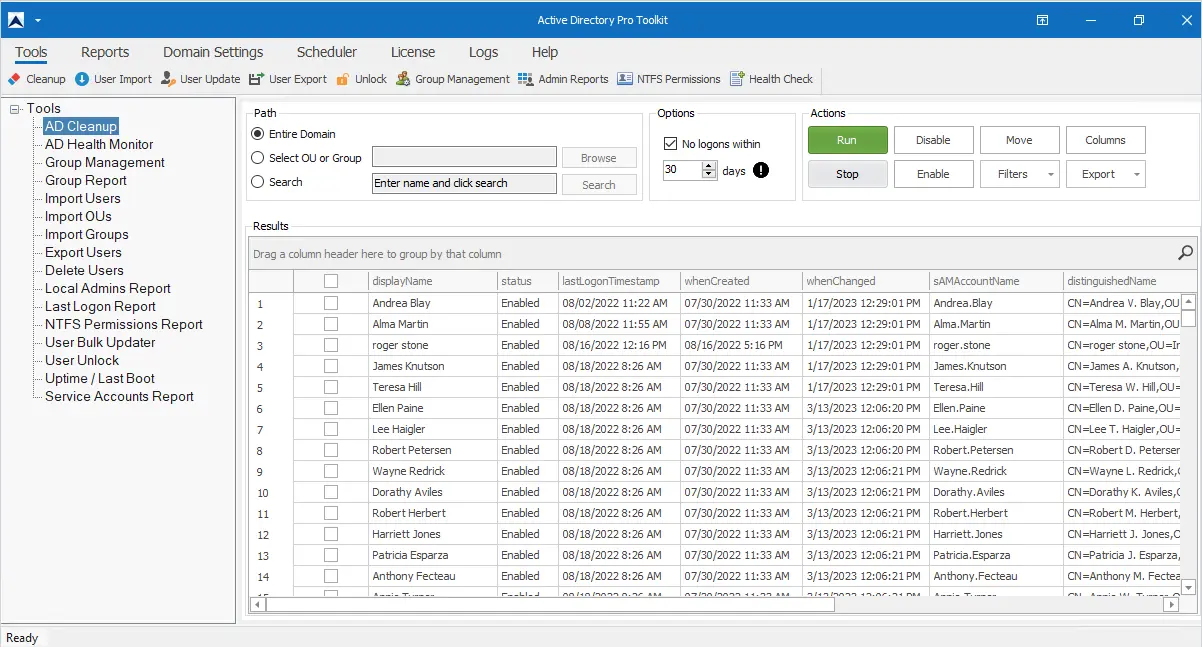Image resolution: width=1202 pixels, height=647 pixels.
Task: Click the Move button in Actions
Action: (1019, 140)
